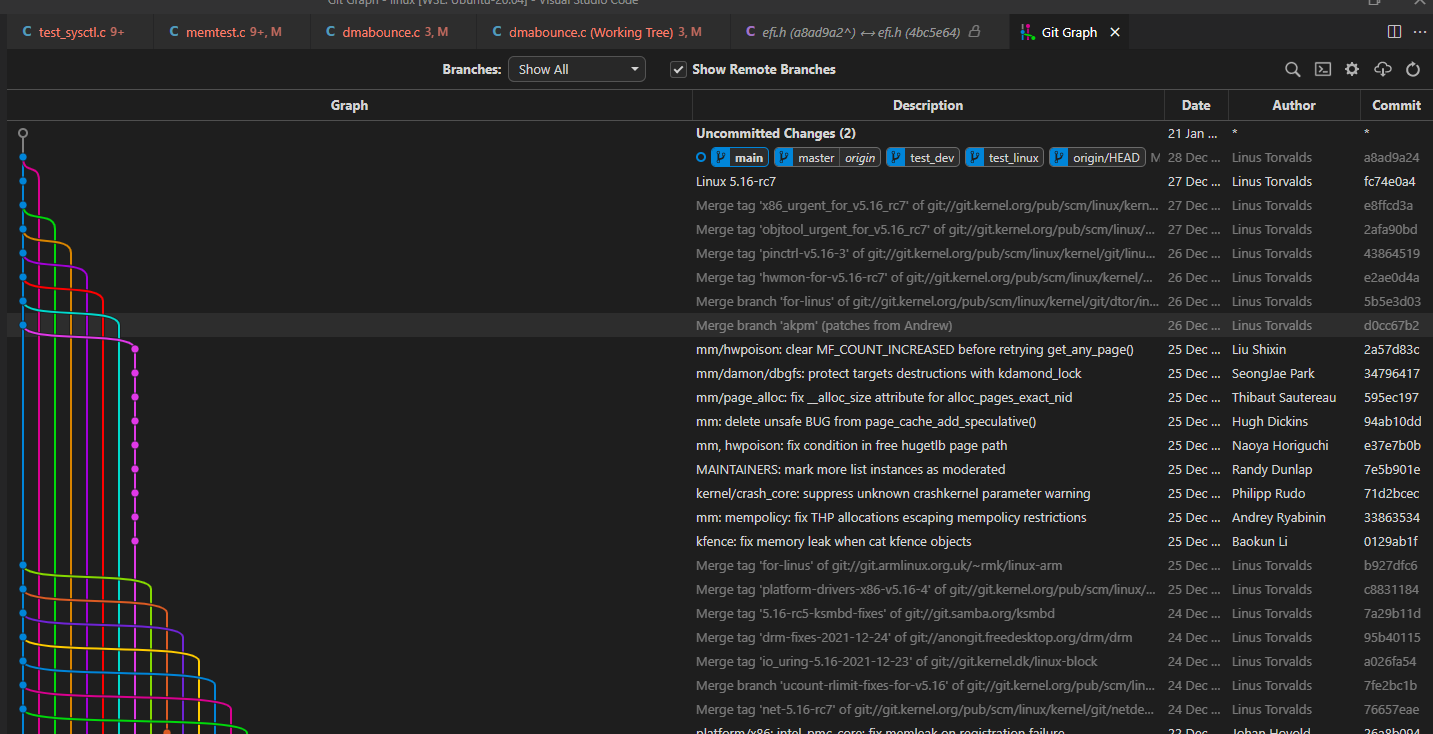The image size is (1433, 734).
Task: Click author name Hugh Dickins
Action: 1271,422
